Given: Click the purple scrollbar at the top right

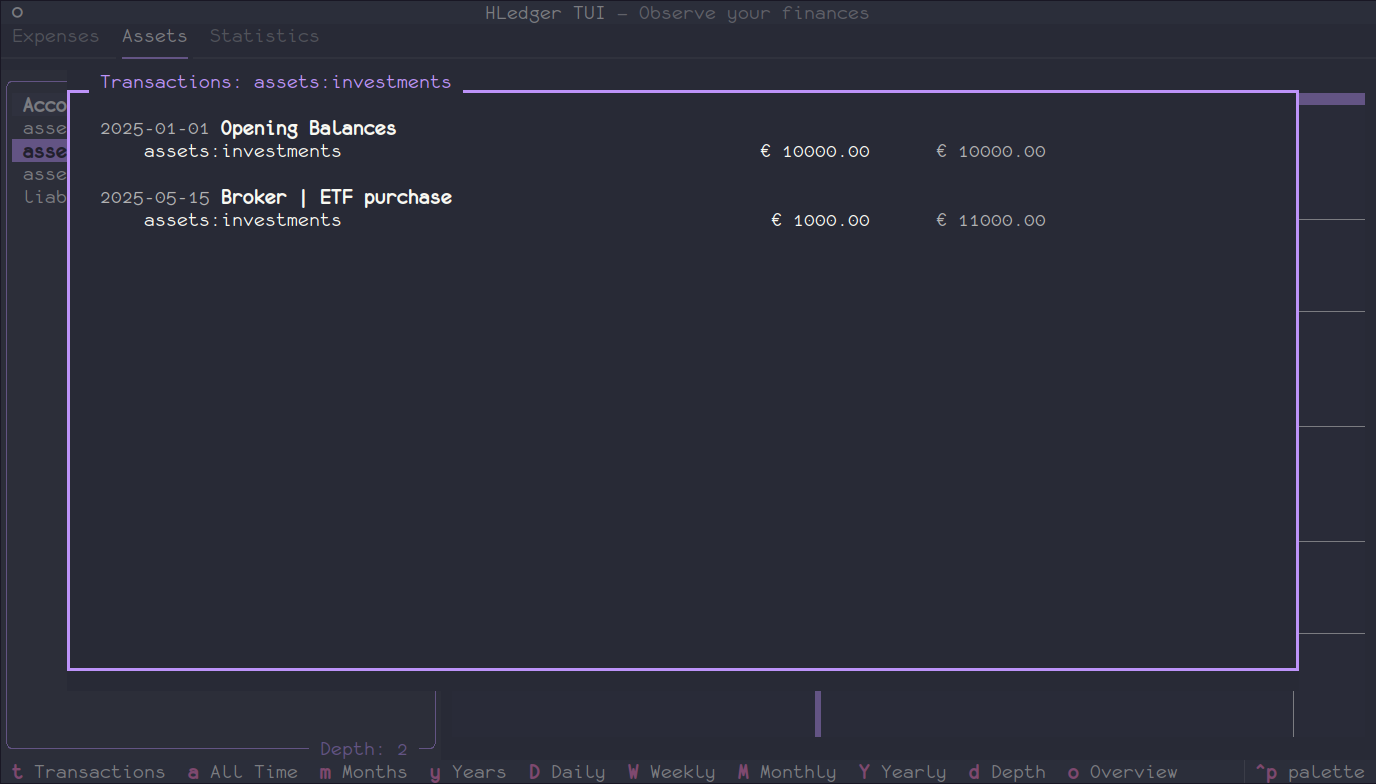Looking at the screenshot, I should click(1332, 98).
